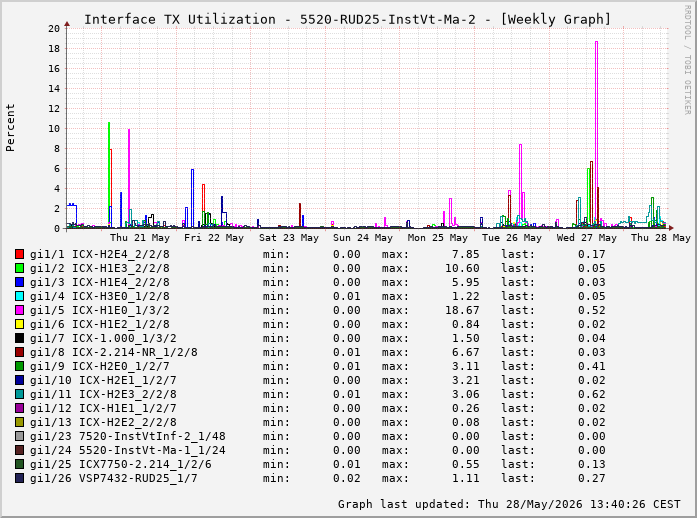Select legend label gi1/12 ICX-H1E1_1/2/7
Screen dimensions: 697x518
tap(103, 408)
